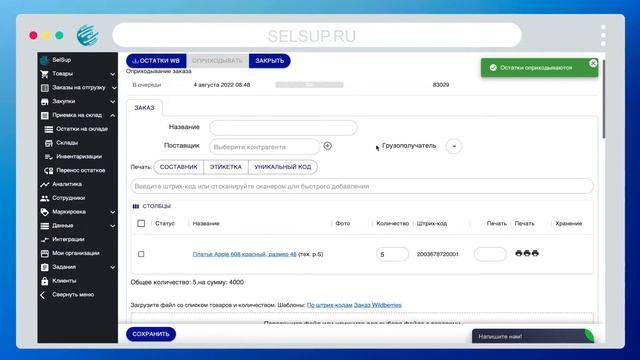640x360 pixels.
Task: Open Остатки на складе list icon
Action: click(49, 129)
